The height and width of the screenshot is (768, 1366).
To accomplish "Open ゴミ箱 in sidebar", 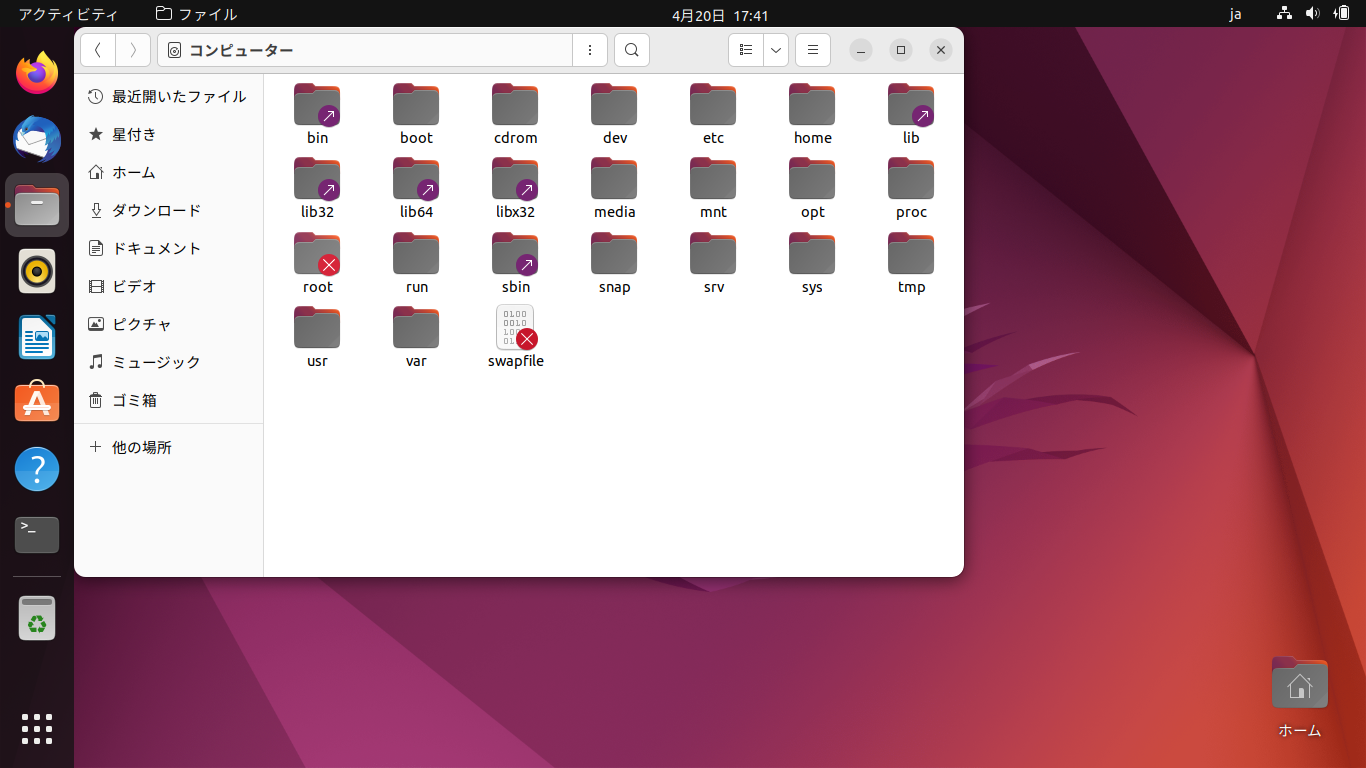I will [x=168, y=401].
